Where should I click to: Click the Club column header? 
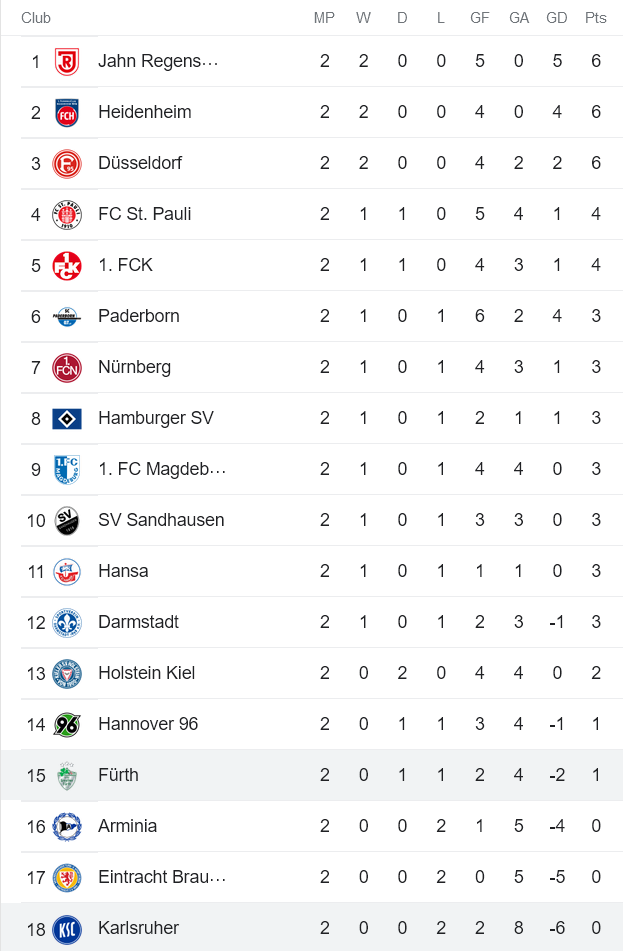(x=36, y=17)
